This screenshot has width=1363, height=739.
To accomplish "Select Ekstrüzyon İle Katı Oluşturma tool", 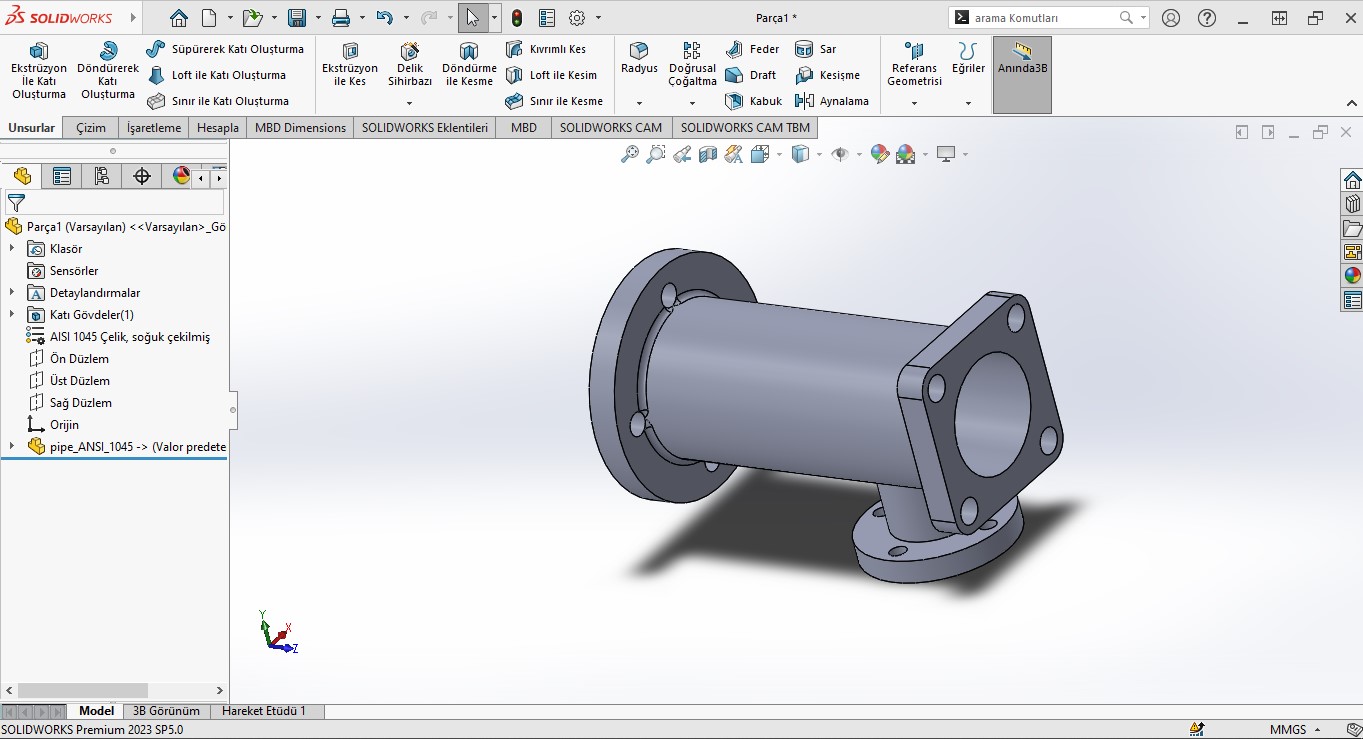I will tap(39, 71).
